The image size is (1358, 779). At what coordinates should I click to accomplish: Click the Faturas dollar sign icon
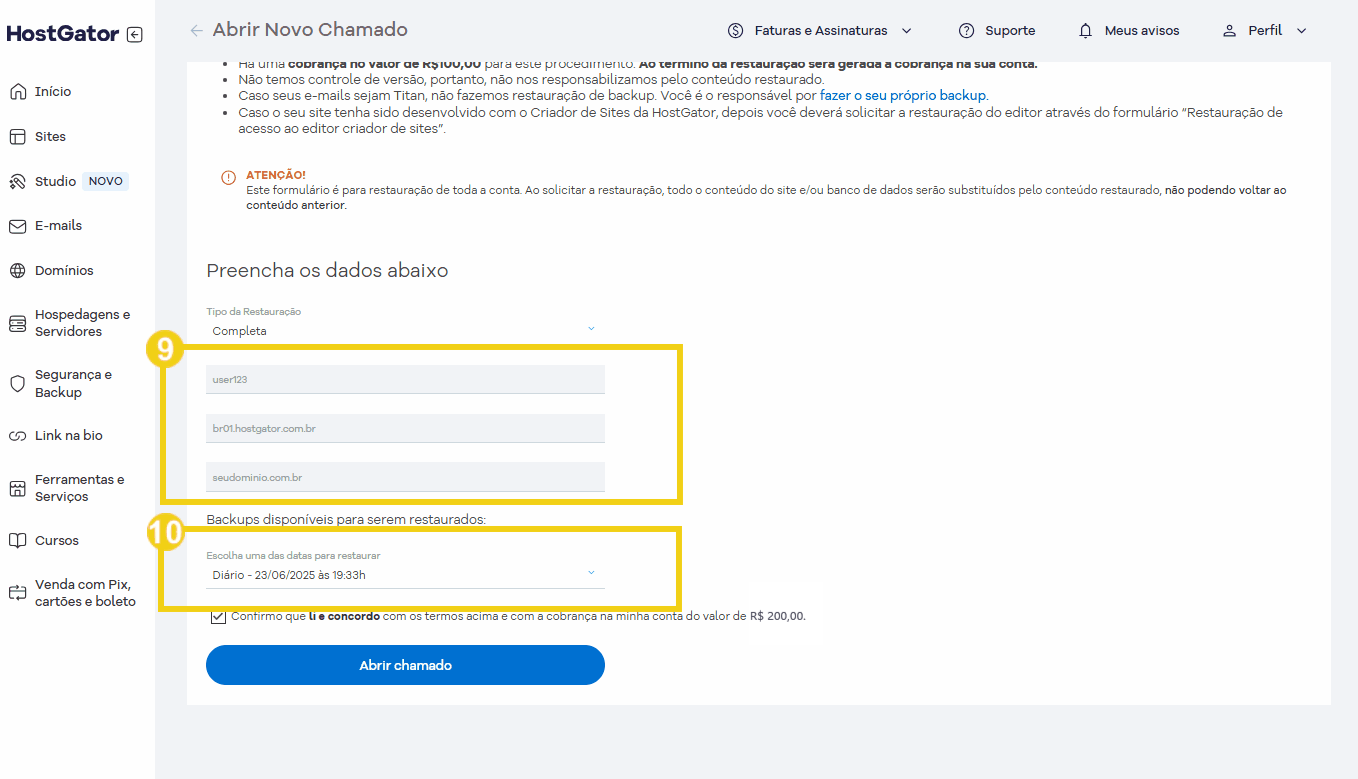[x=736, y=31]
